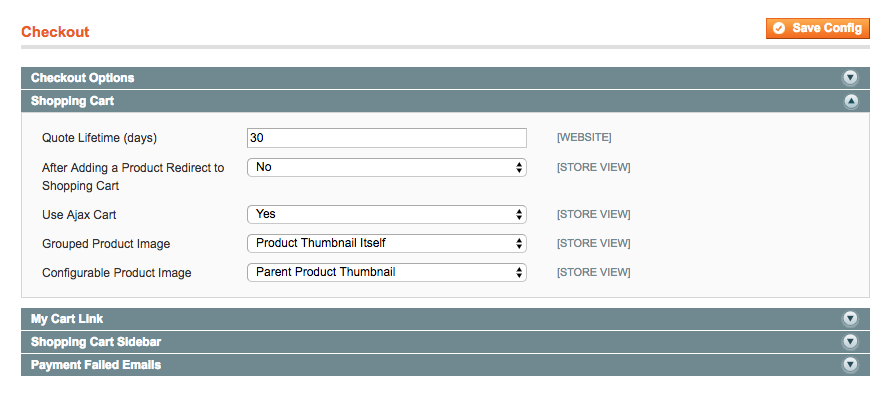Image resolution: width=885 pixels, height=396 pixels.
Task: Open the Payment Failed Emails section
Action: pos(445,365)
